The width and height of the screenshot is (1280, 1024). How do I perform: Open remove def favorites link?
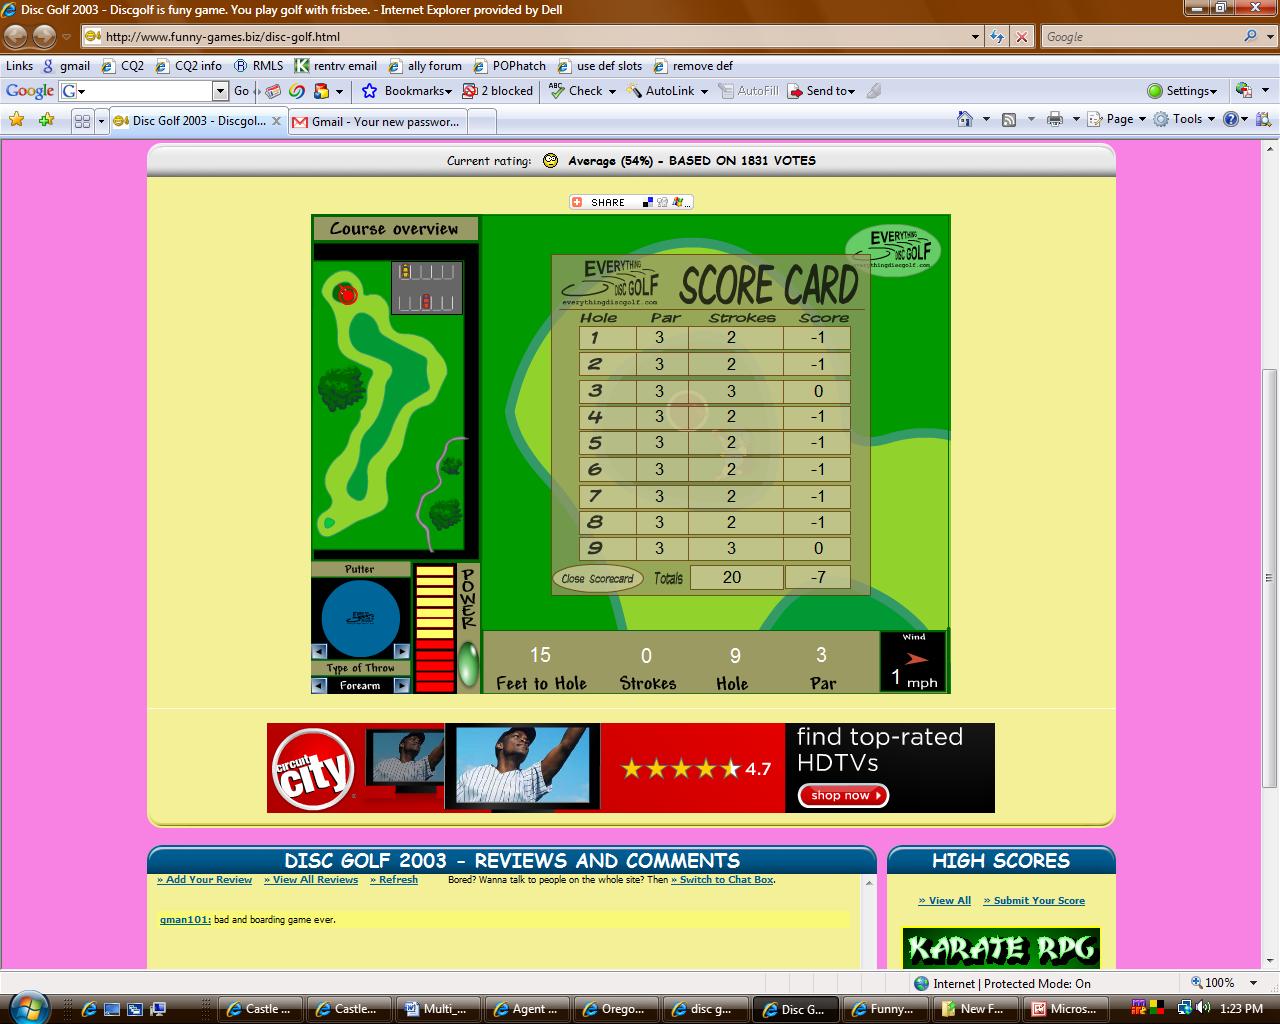click(693, 66)
